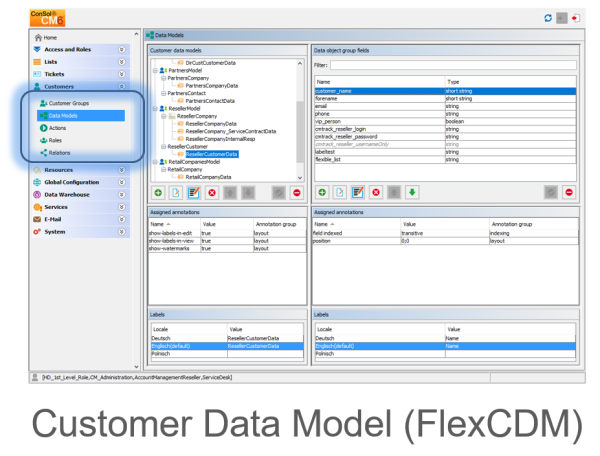The height and width of the screenshot is (456, 600).
Task: Select ResellerModel in the tree
Action: 184,108
